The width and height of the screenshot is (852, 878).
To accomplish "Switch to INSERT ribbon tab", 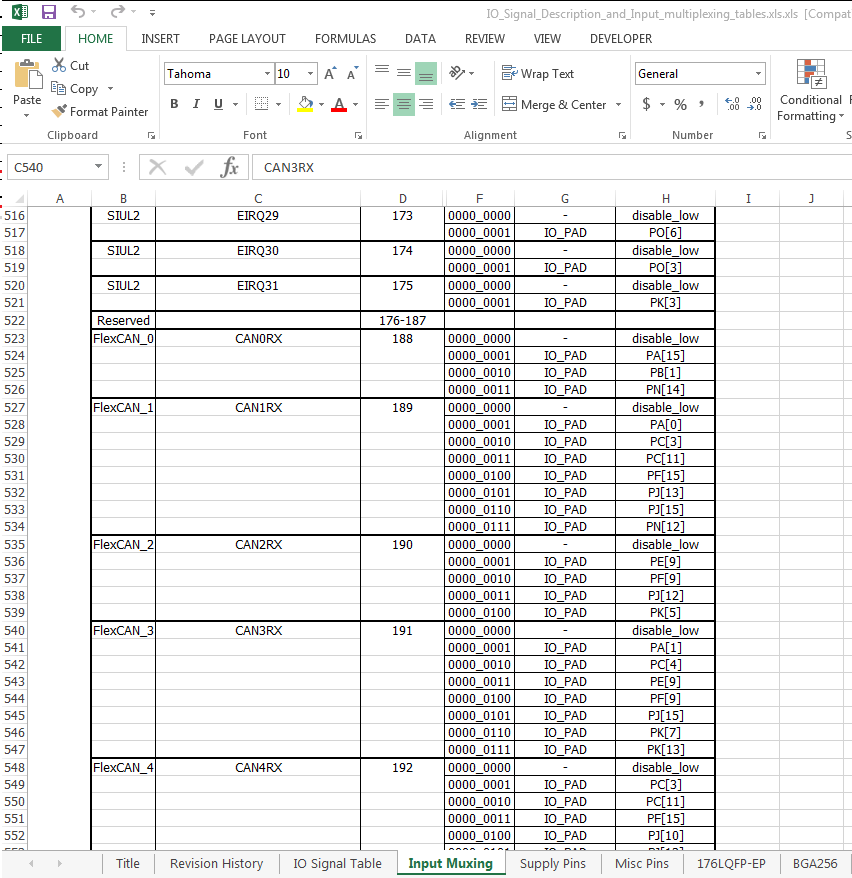I will 160,39.
